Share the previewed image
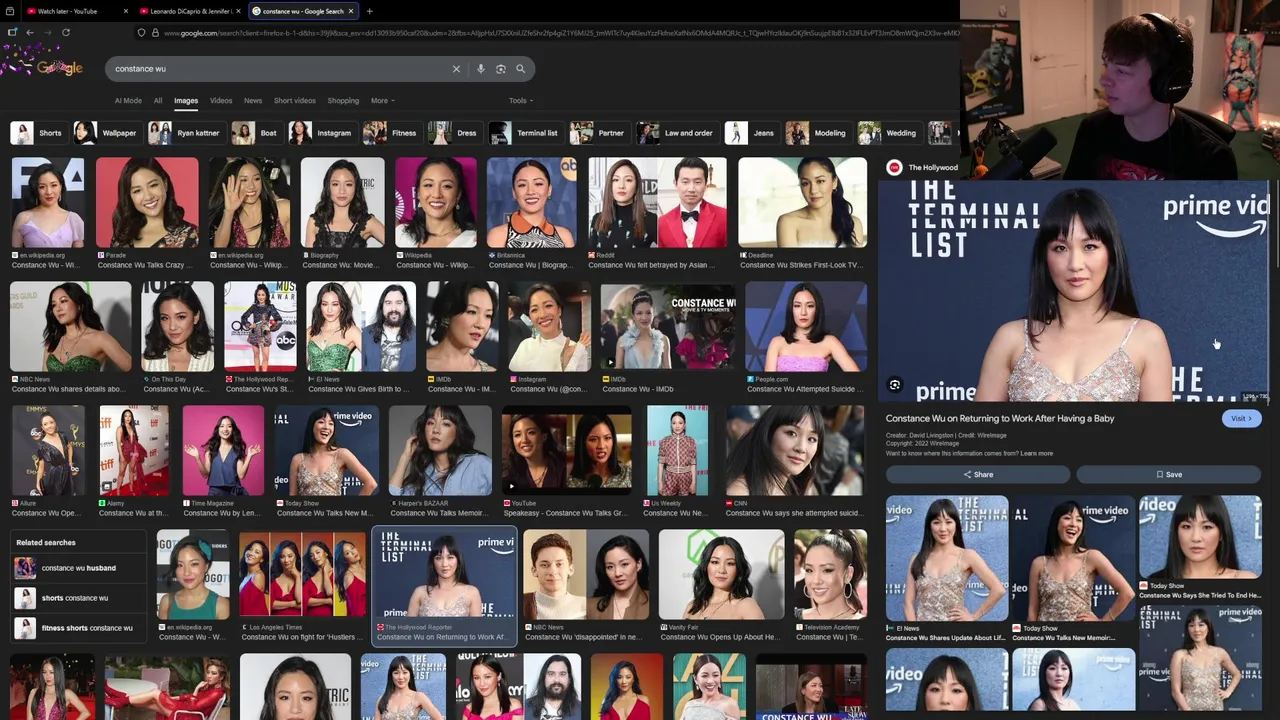 [x=978, y=475]
